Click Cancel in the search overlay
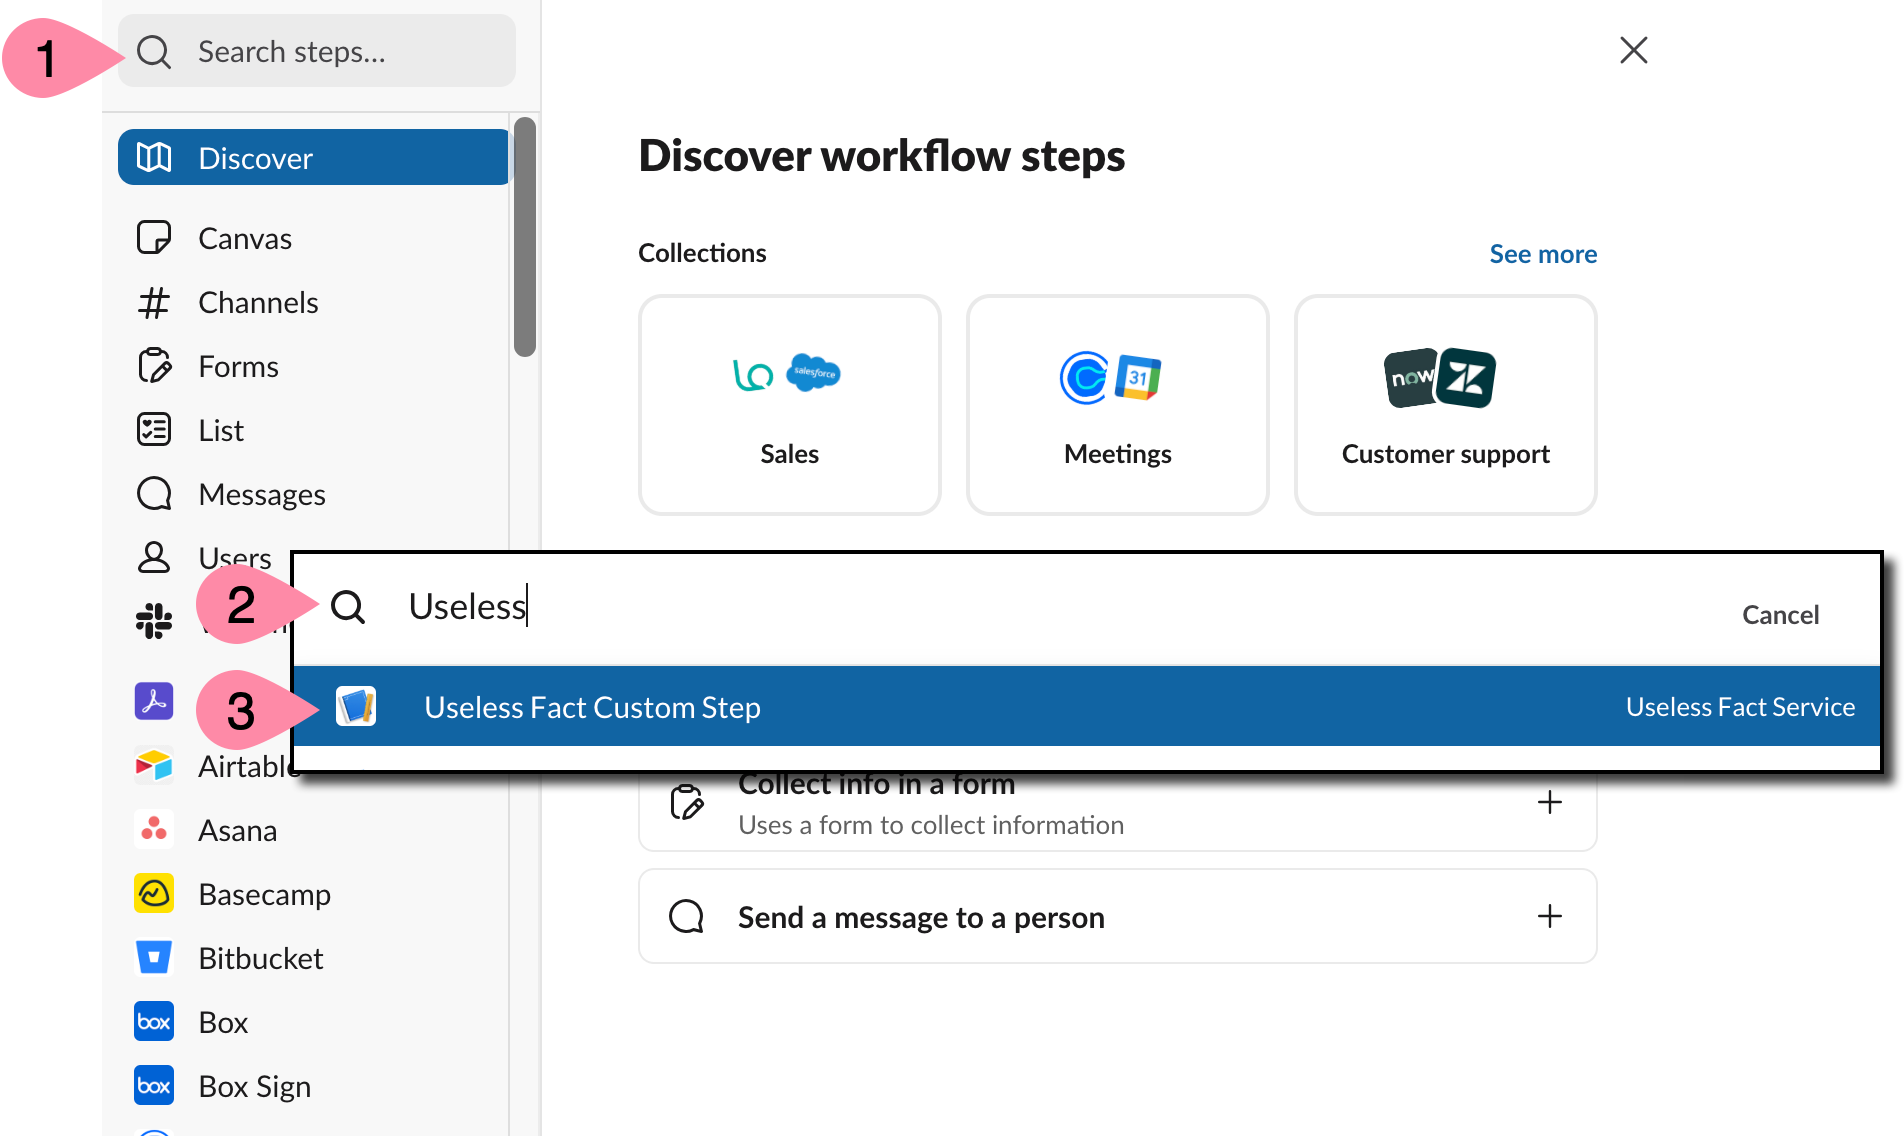This screenshot has width=1904, height=1136. point(1780,615)
